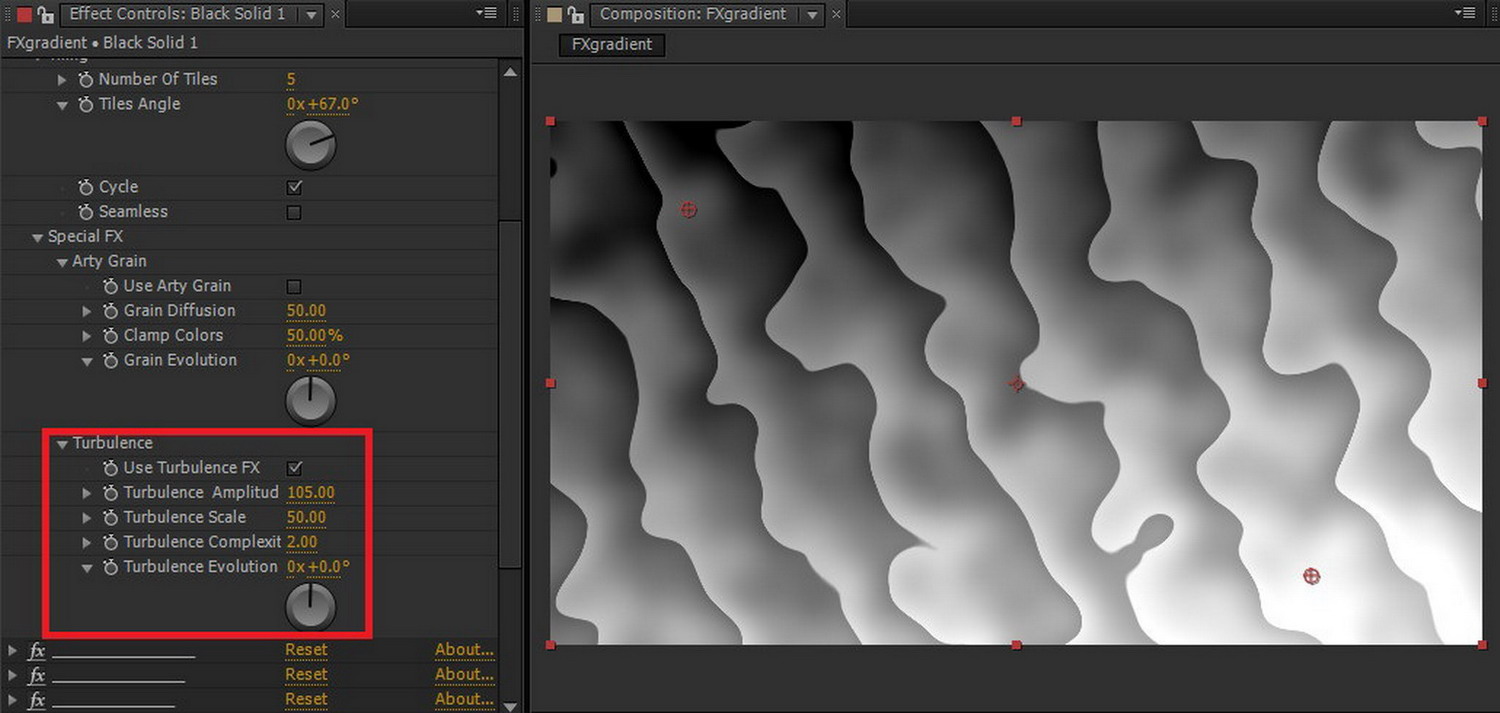Click stopwatch icon next to Turbulence Scale
The image size is (1500, 713).
pyautogui.click(x=110, y=518)
